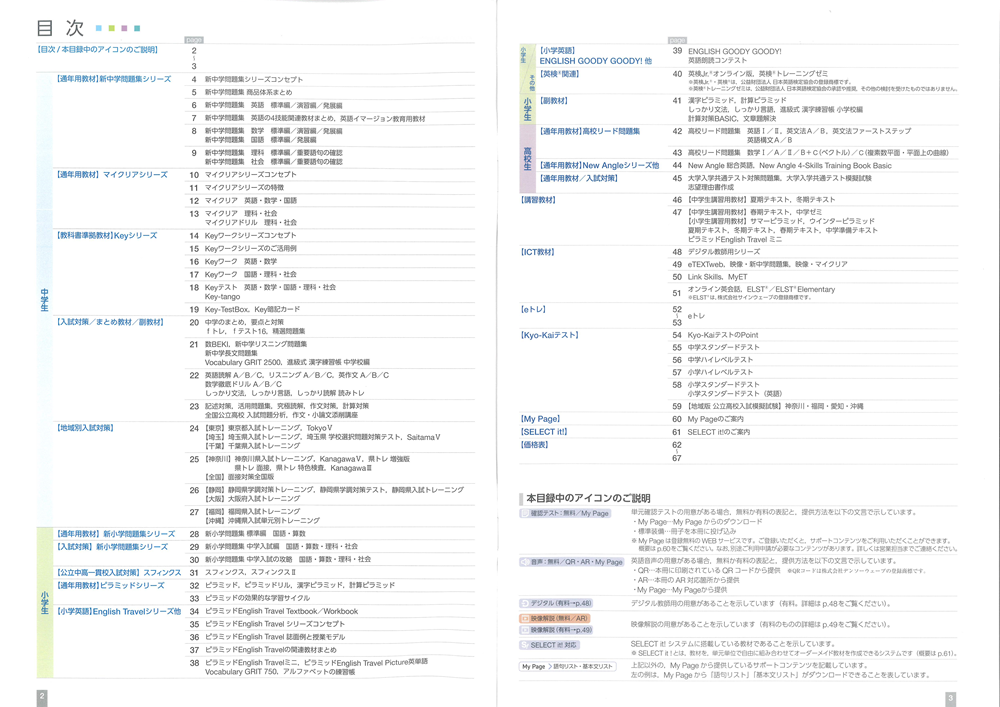This screenshot has width=1000, height=707.
Task: Click Key-TestBox, Key暗記カード row
Action: point(252,310)
